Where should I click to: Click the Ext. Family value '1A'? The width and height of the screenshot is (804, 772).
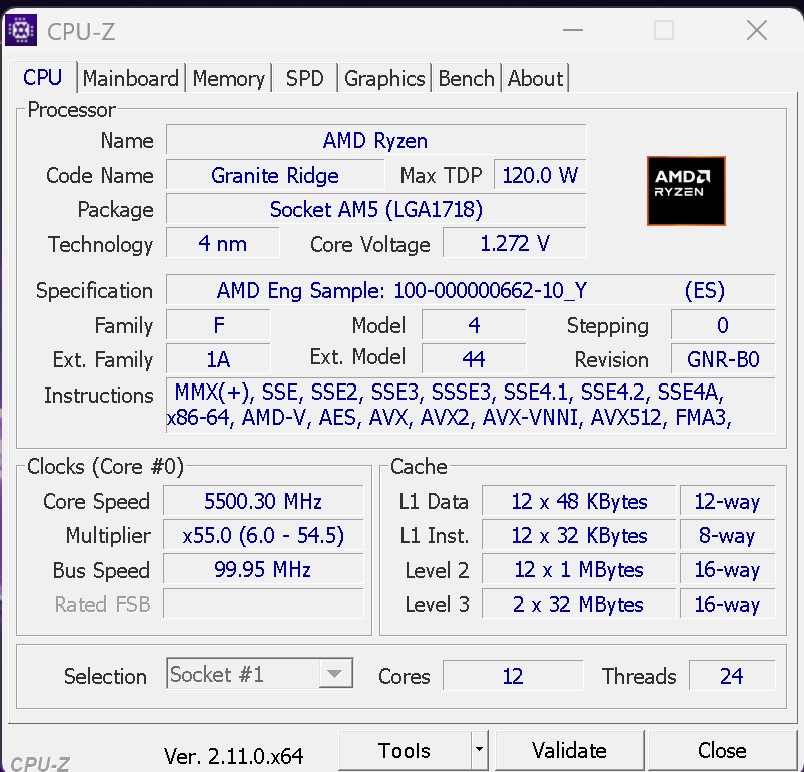[218, 359]
